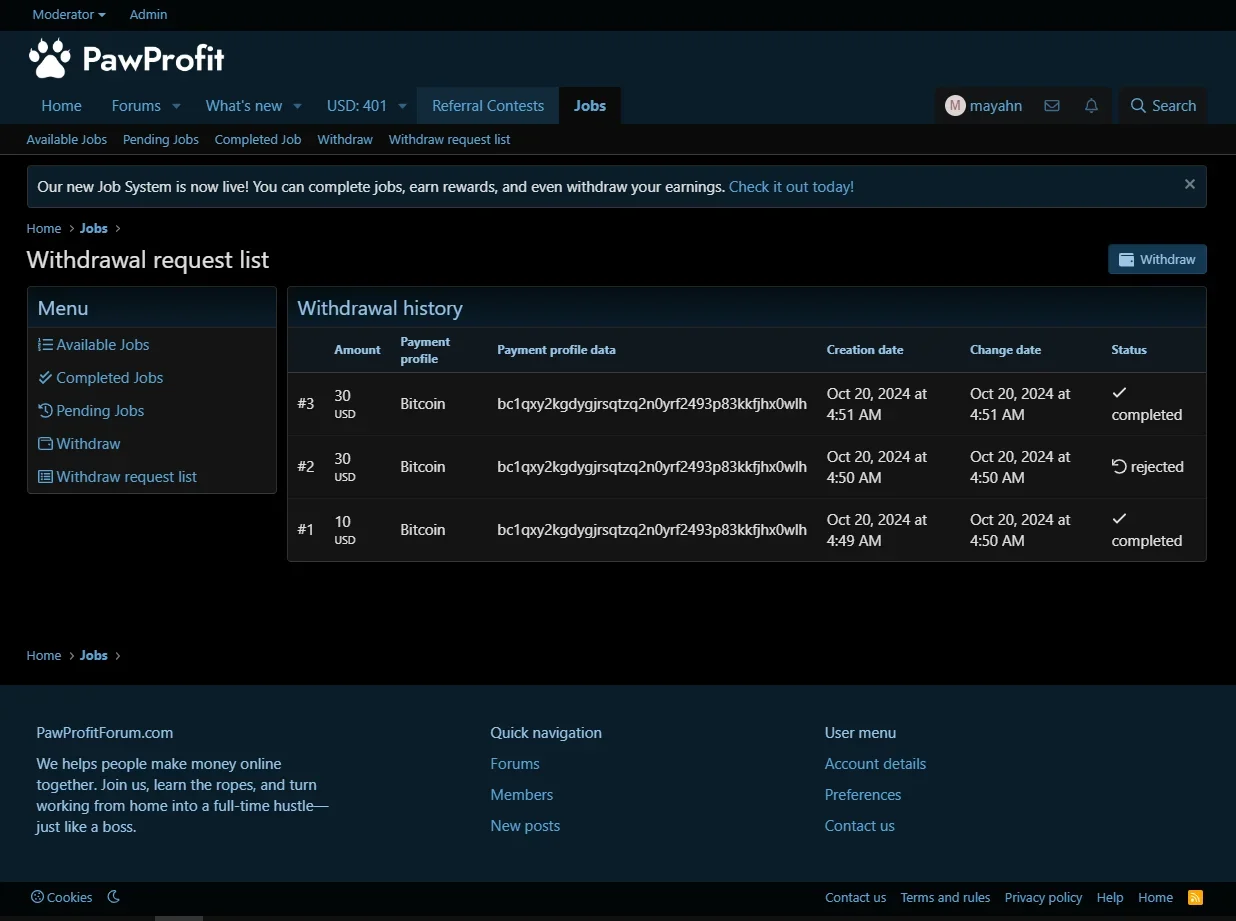Click the mayahn user avatar
The height and width of the screenshot is (921, 1236).
[x=955, y=106]
